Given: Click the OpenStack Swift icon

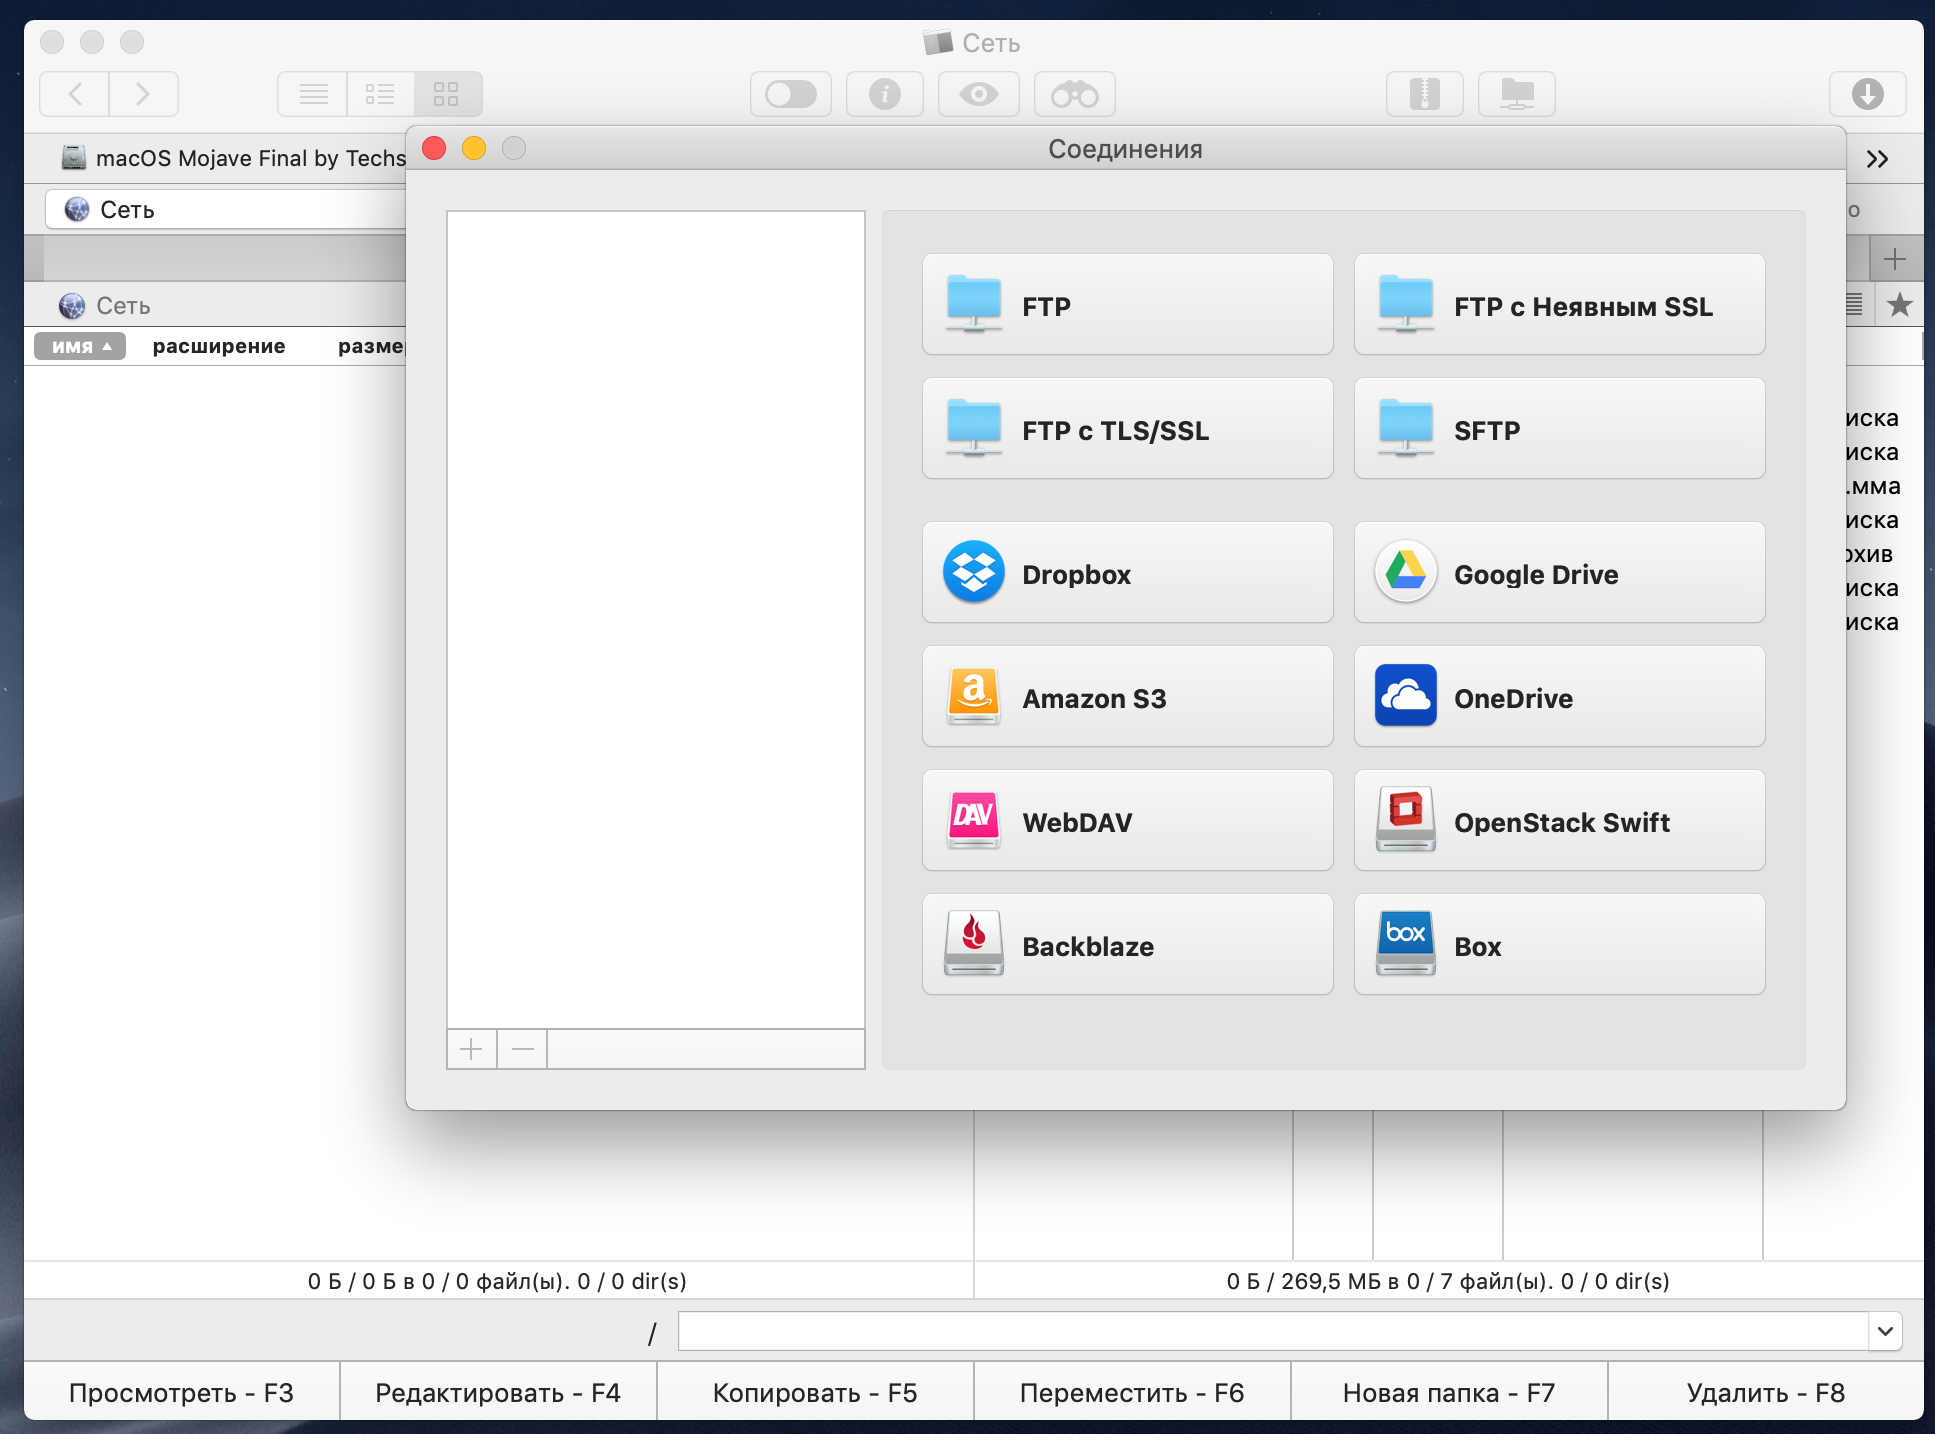Looking at the screenshot, I should click(x=1405, y=820).
